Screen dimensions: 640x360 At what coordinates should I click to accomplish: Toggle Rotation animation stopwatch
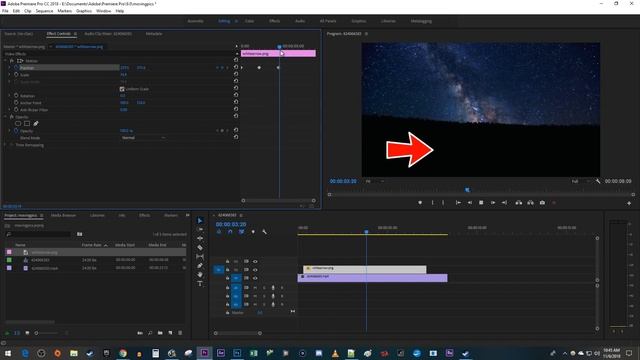(x=16, y=96)
